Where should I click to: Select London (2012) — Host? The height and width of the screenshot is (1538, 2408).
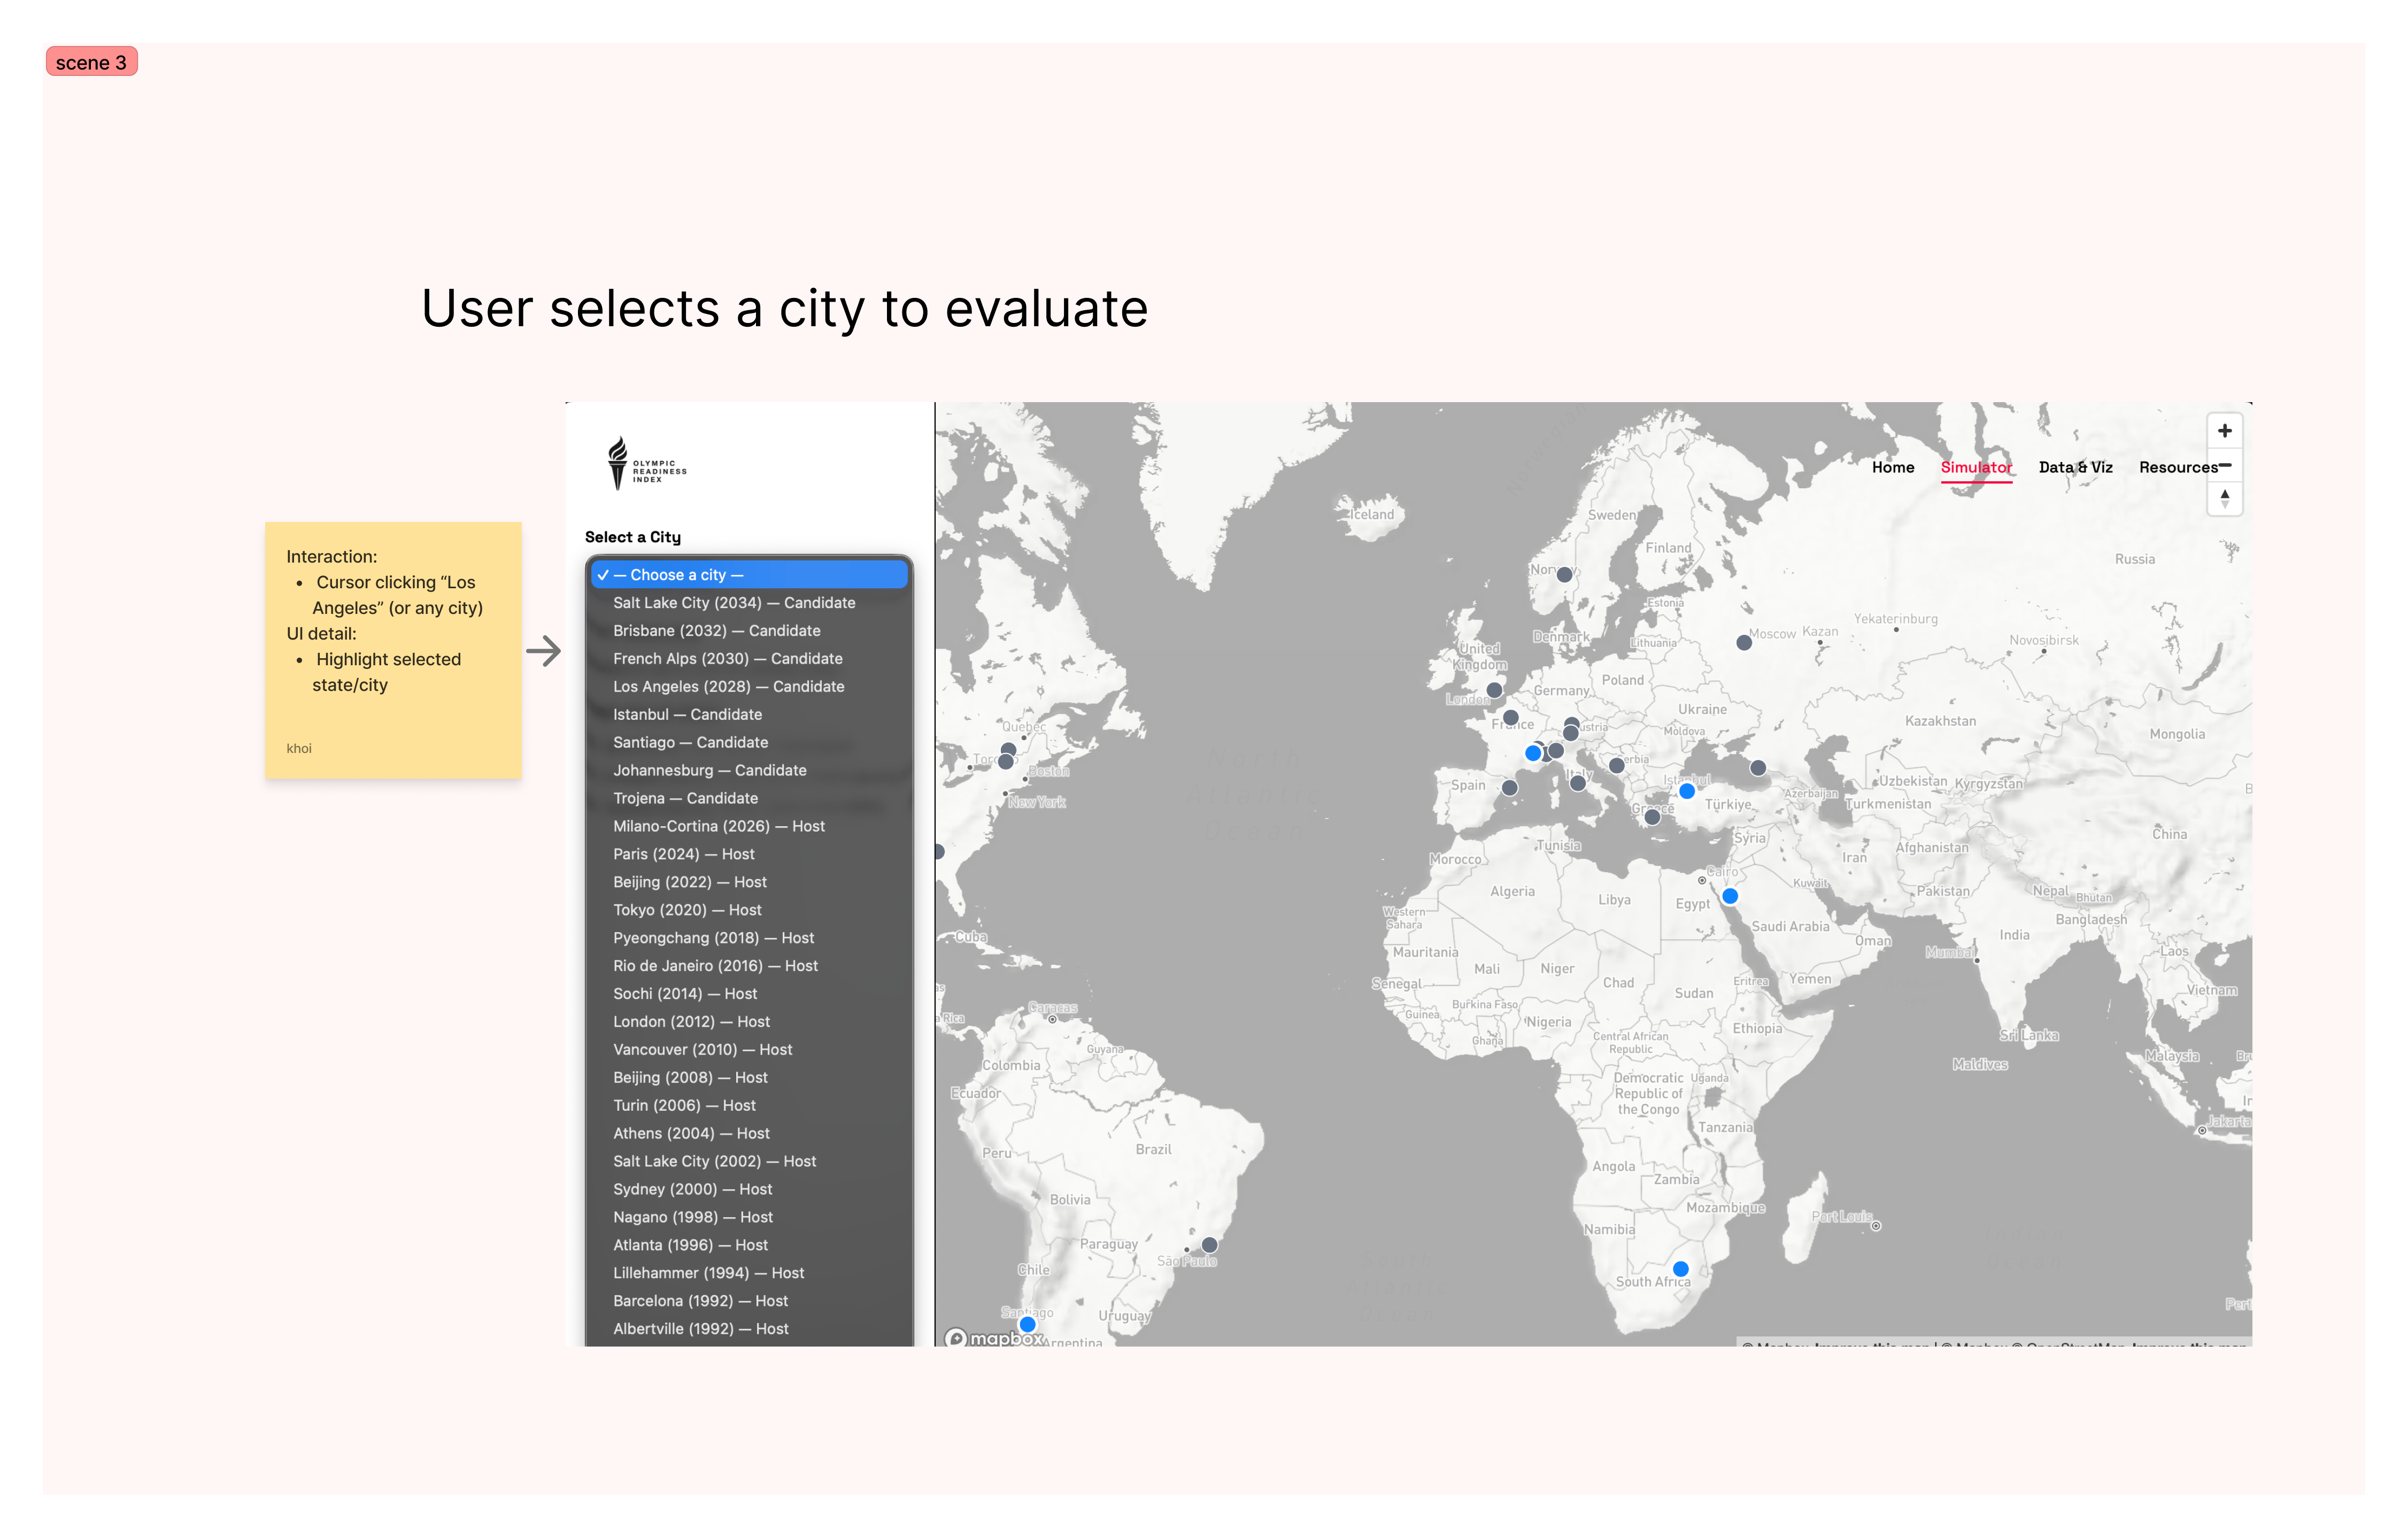pos(749,1022)
